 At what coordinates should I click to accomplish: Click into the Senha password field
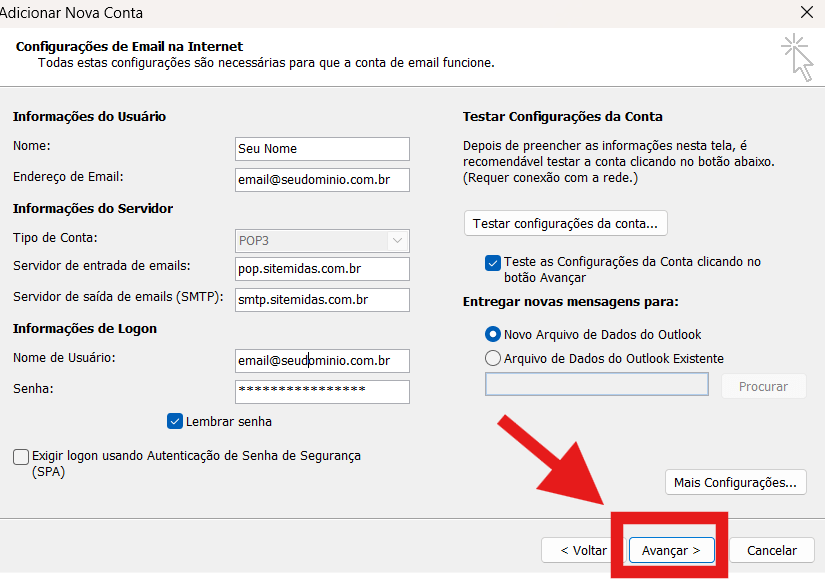322,391
